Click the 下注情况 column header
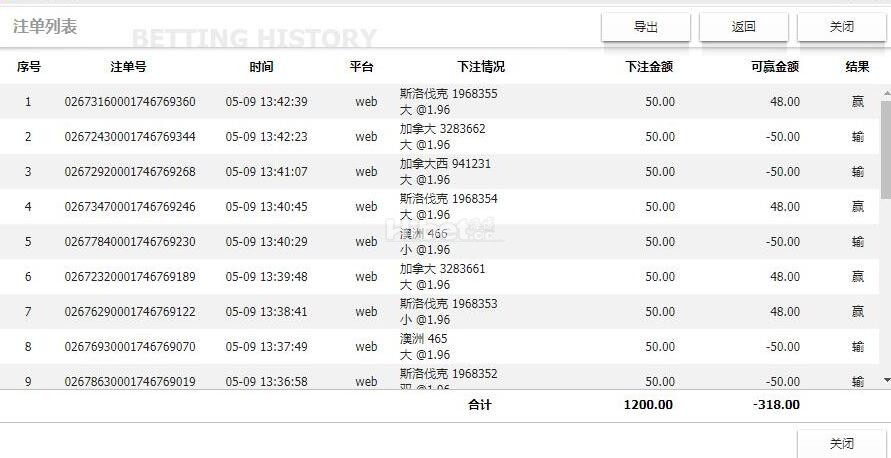Viewport: 891px width, 458px height. pos(480,67)
